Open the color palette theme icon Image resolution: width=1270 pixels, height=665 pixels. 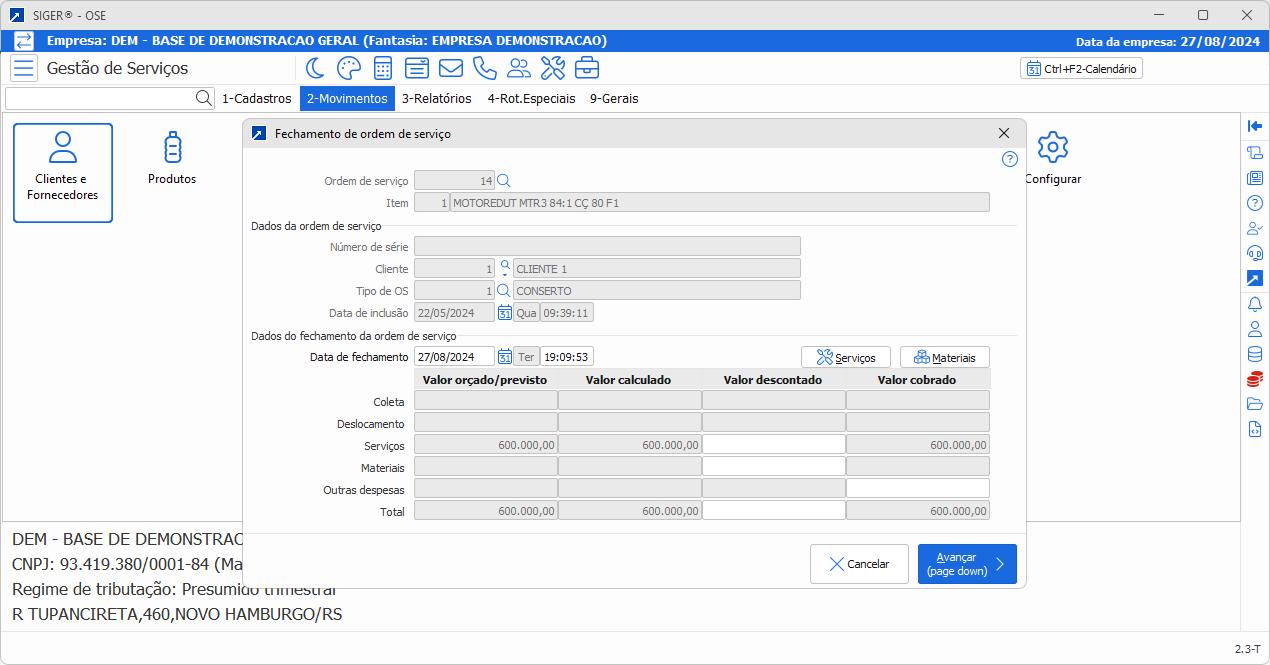[348, 68]
